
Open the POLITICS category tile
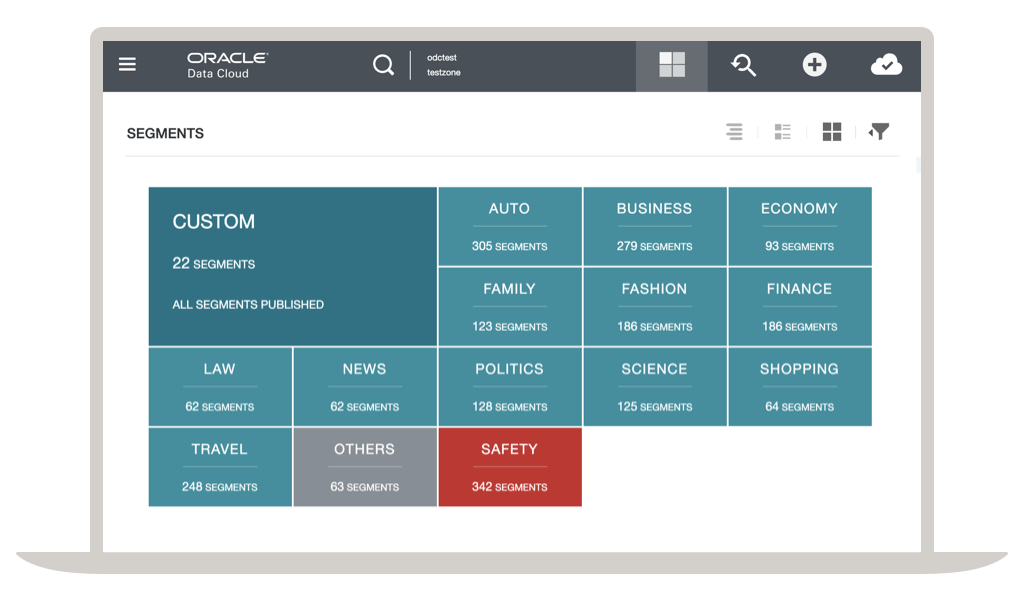pyautogui.click(x=510, y=387)
